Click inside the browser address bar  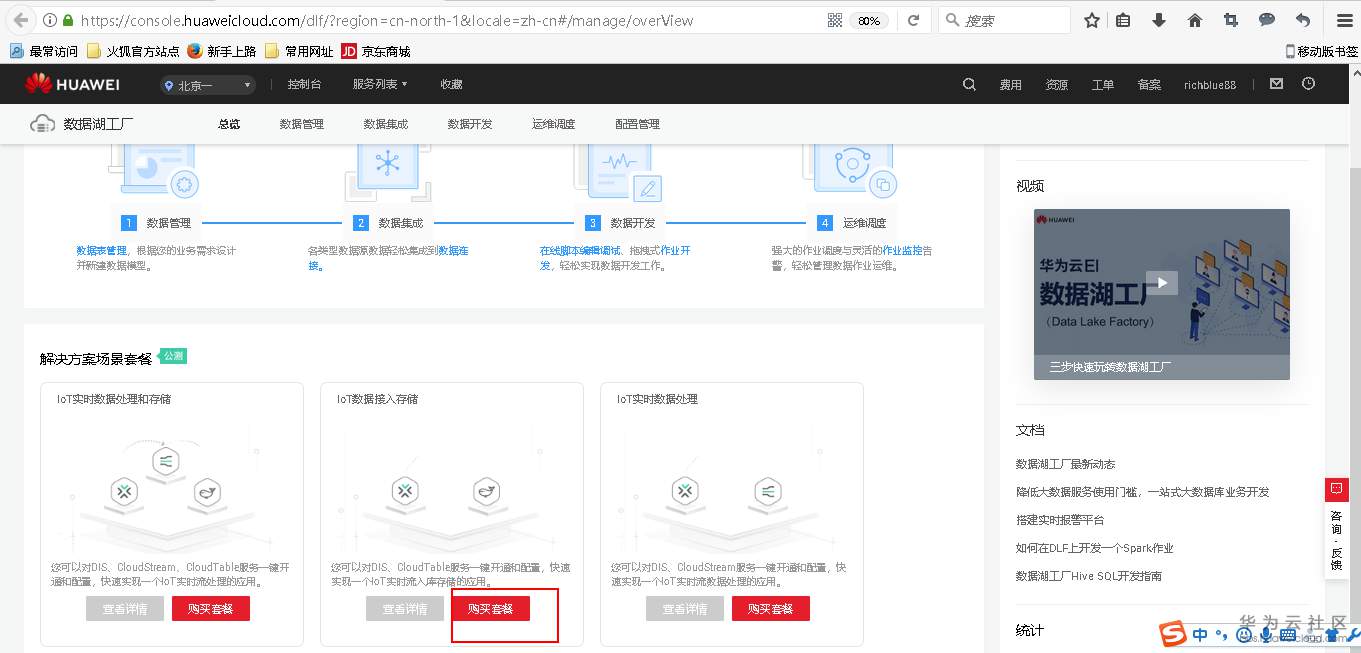[400, 19]
